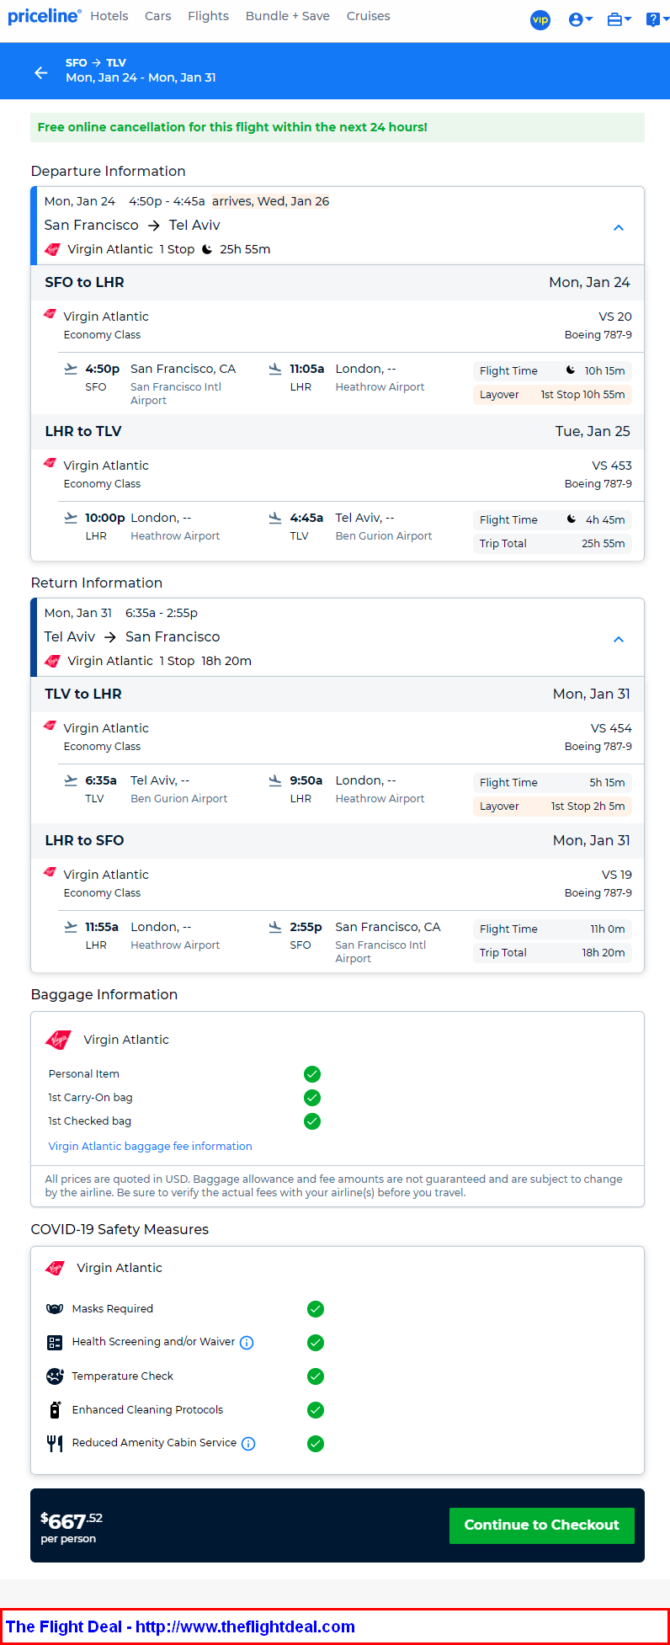Click the back arrow in blue header
This screenshot has width=670, height=1645.
click(x=41, y=72)
